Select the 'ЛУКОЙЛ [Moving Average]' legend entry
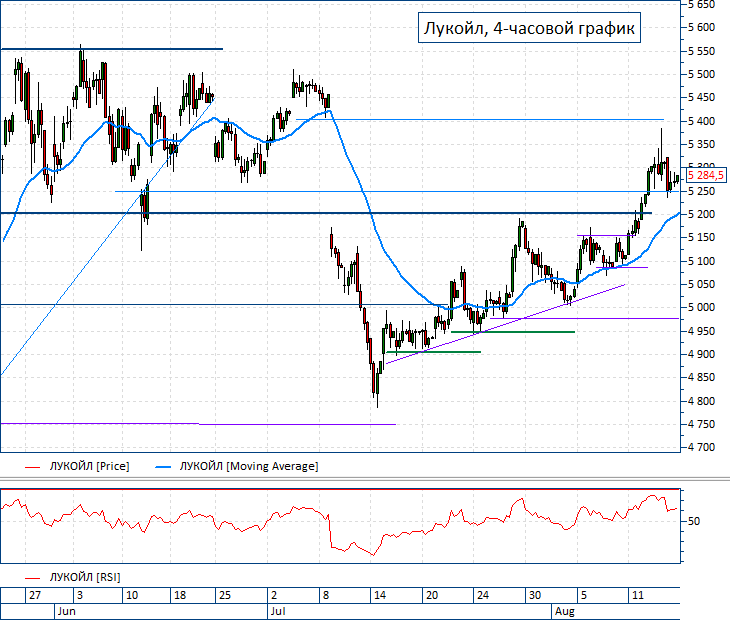 tap(249, 466)
